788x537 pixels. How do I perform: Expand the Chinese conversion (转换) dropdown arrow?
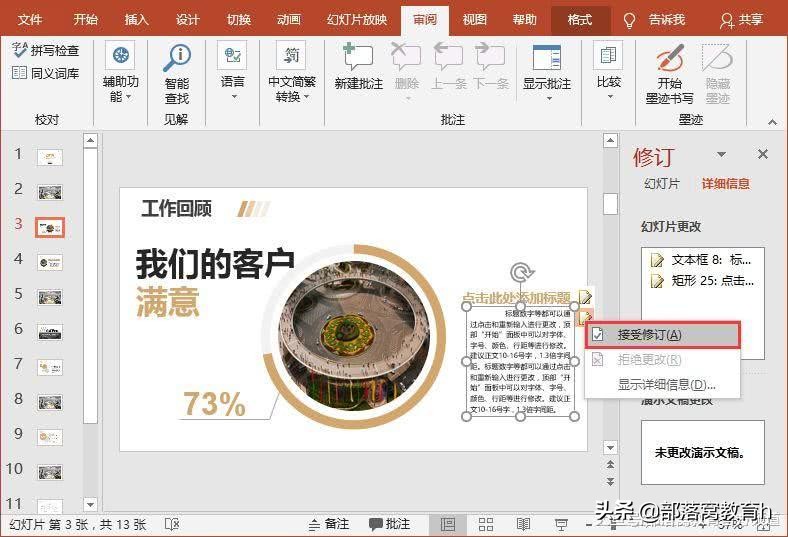[306, 97]
